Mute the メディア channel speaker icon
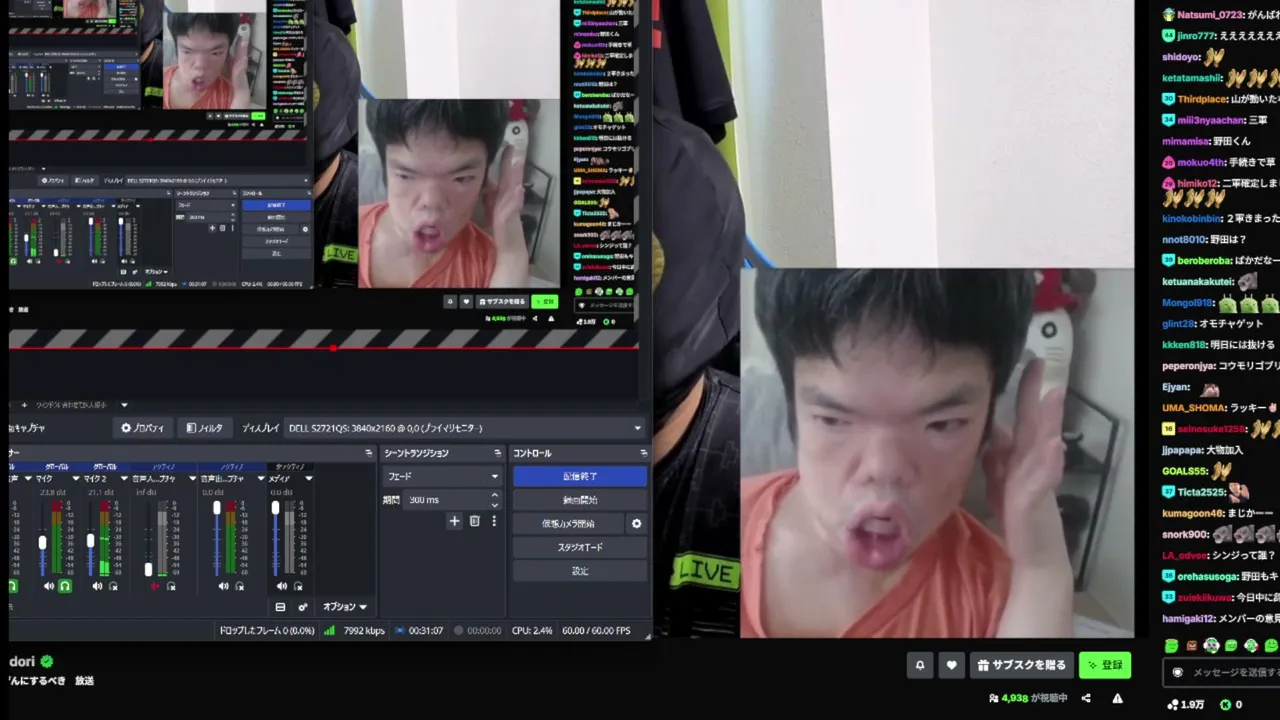This screenshot has height=720, width=1280. pyautogui.click(x=281, y=586)
